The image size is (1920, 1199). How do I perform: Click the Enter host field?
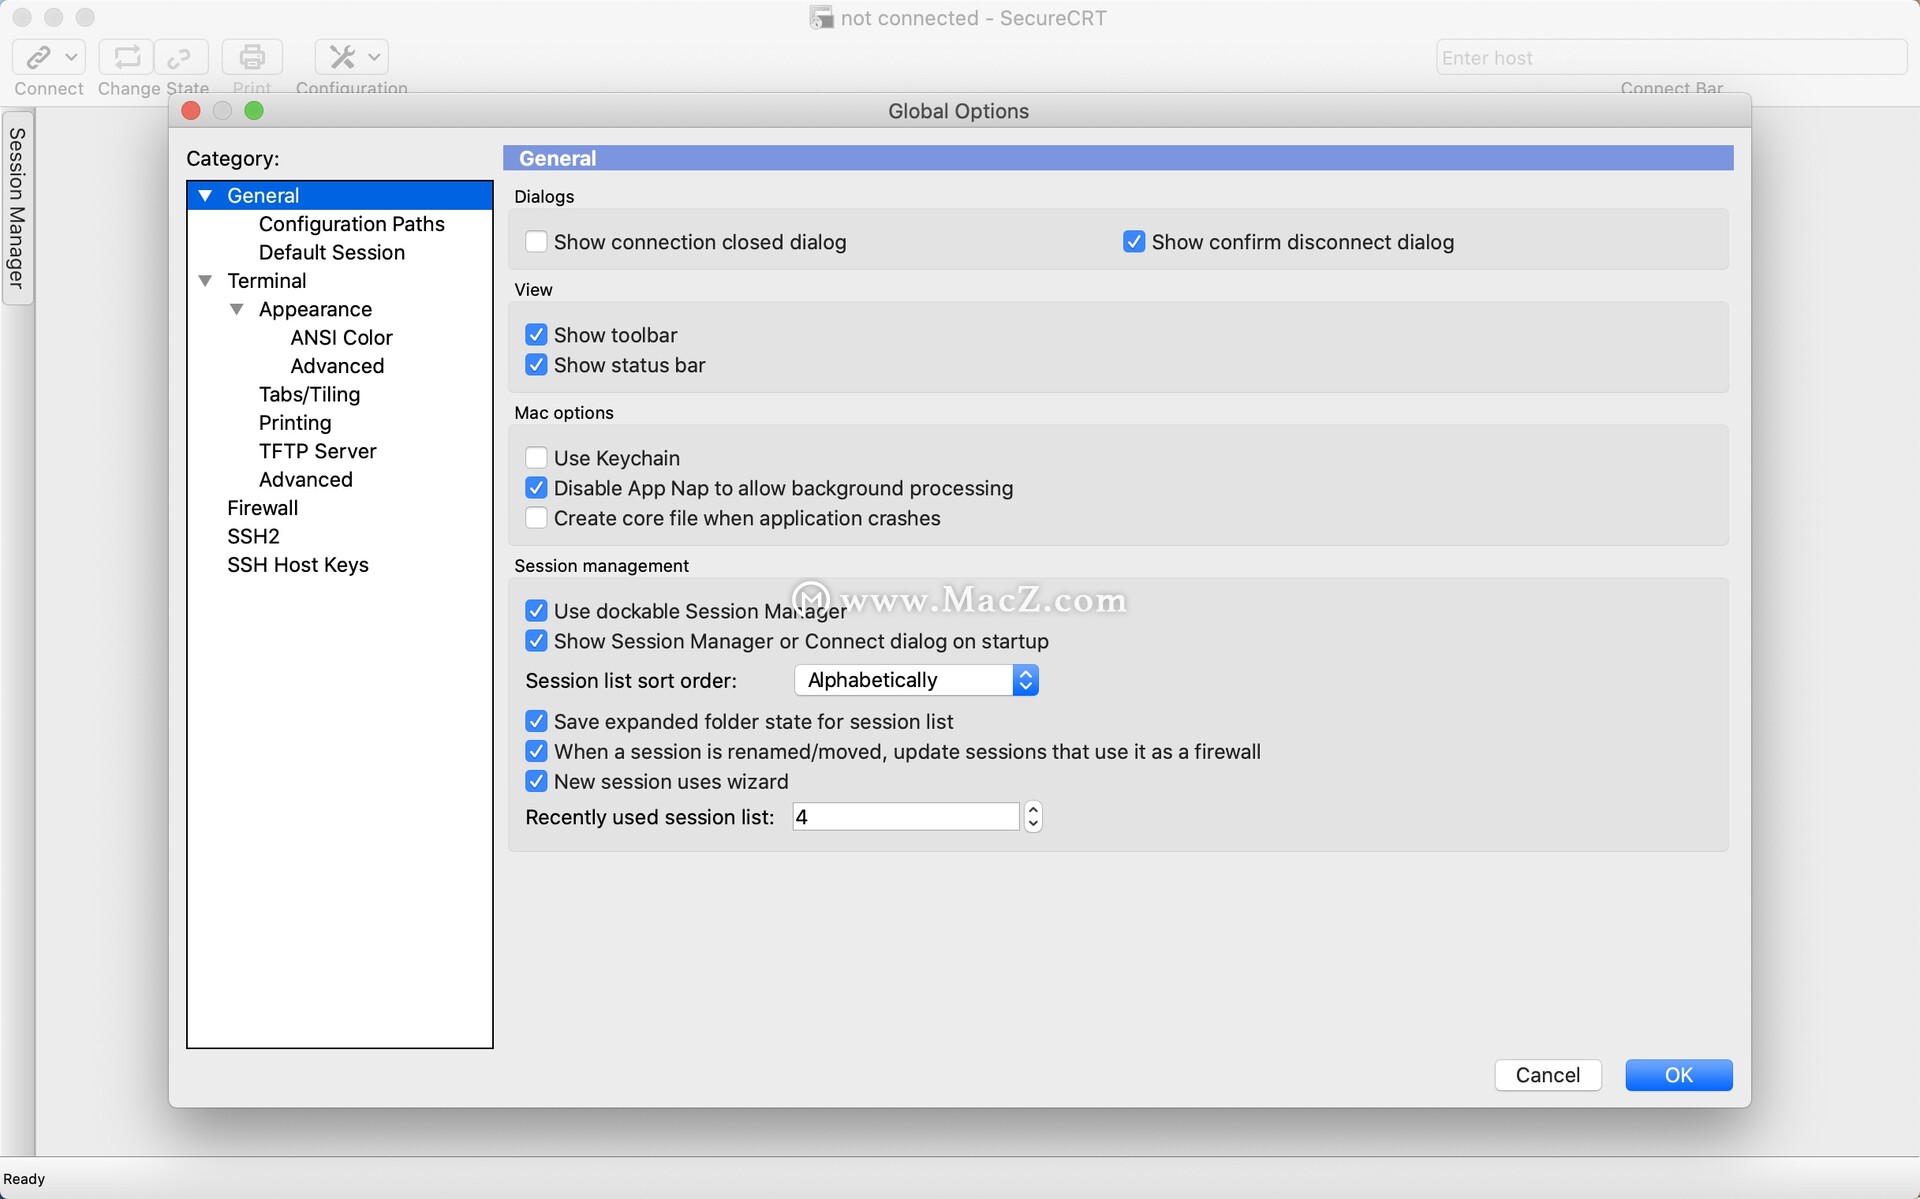(x=1670, y=58)
